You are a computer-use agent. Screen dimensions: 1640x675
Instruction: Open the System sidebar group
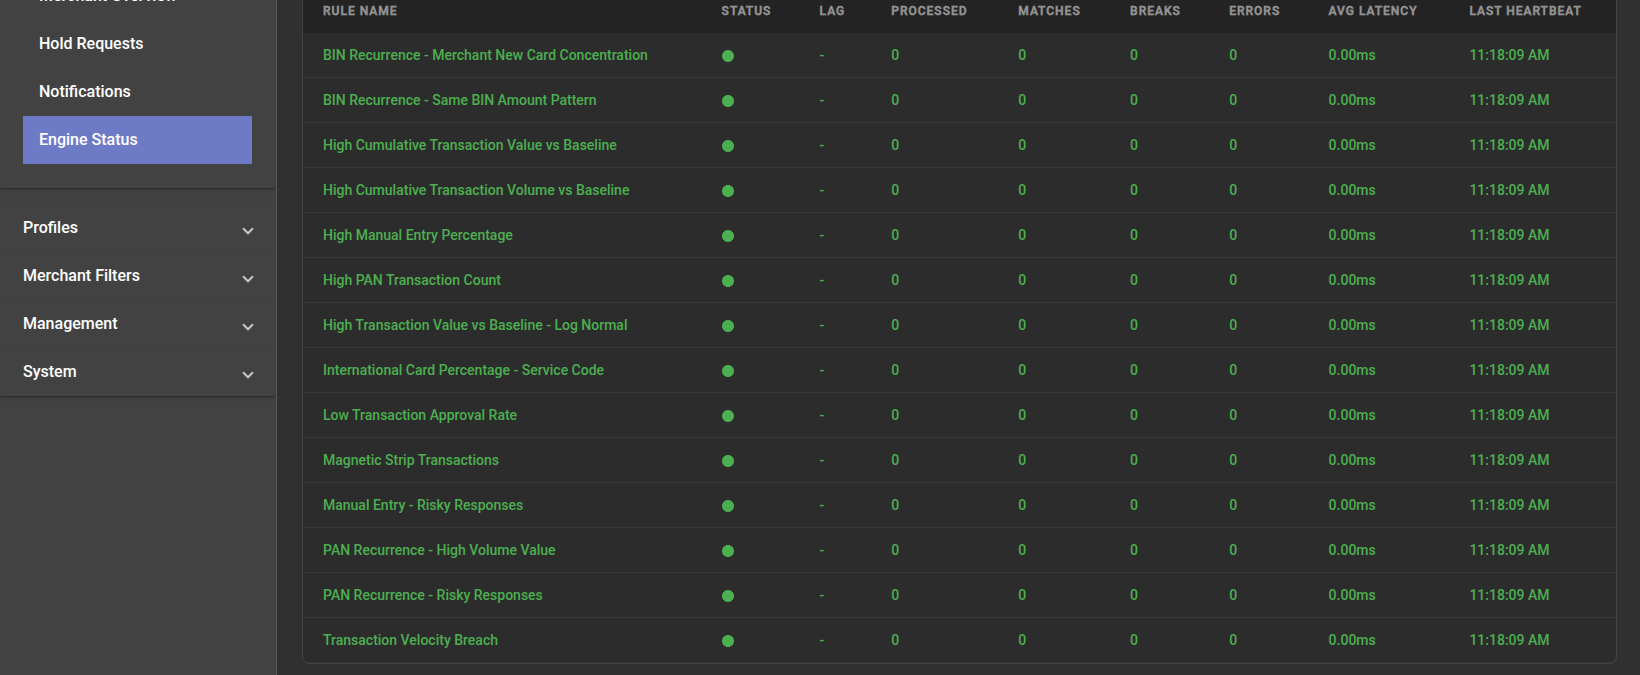[x=137, y=372]
